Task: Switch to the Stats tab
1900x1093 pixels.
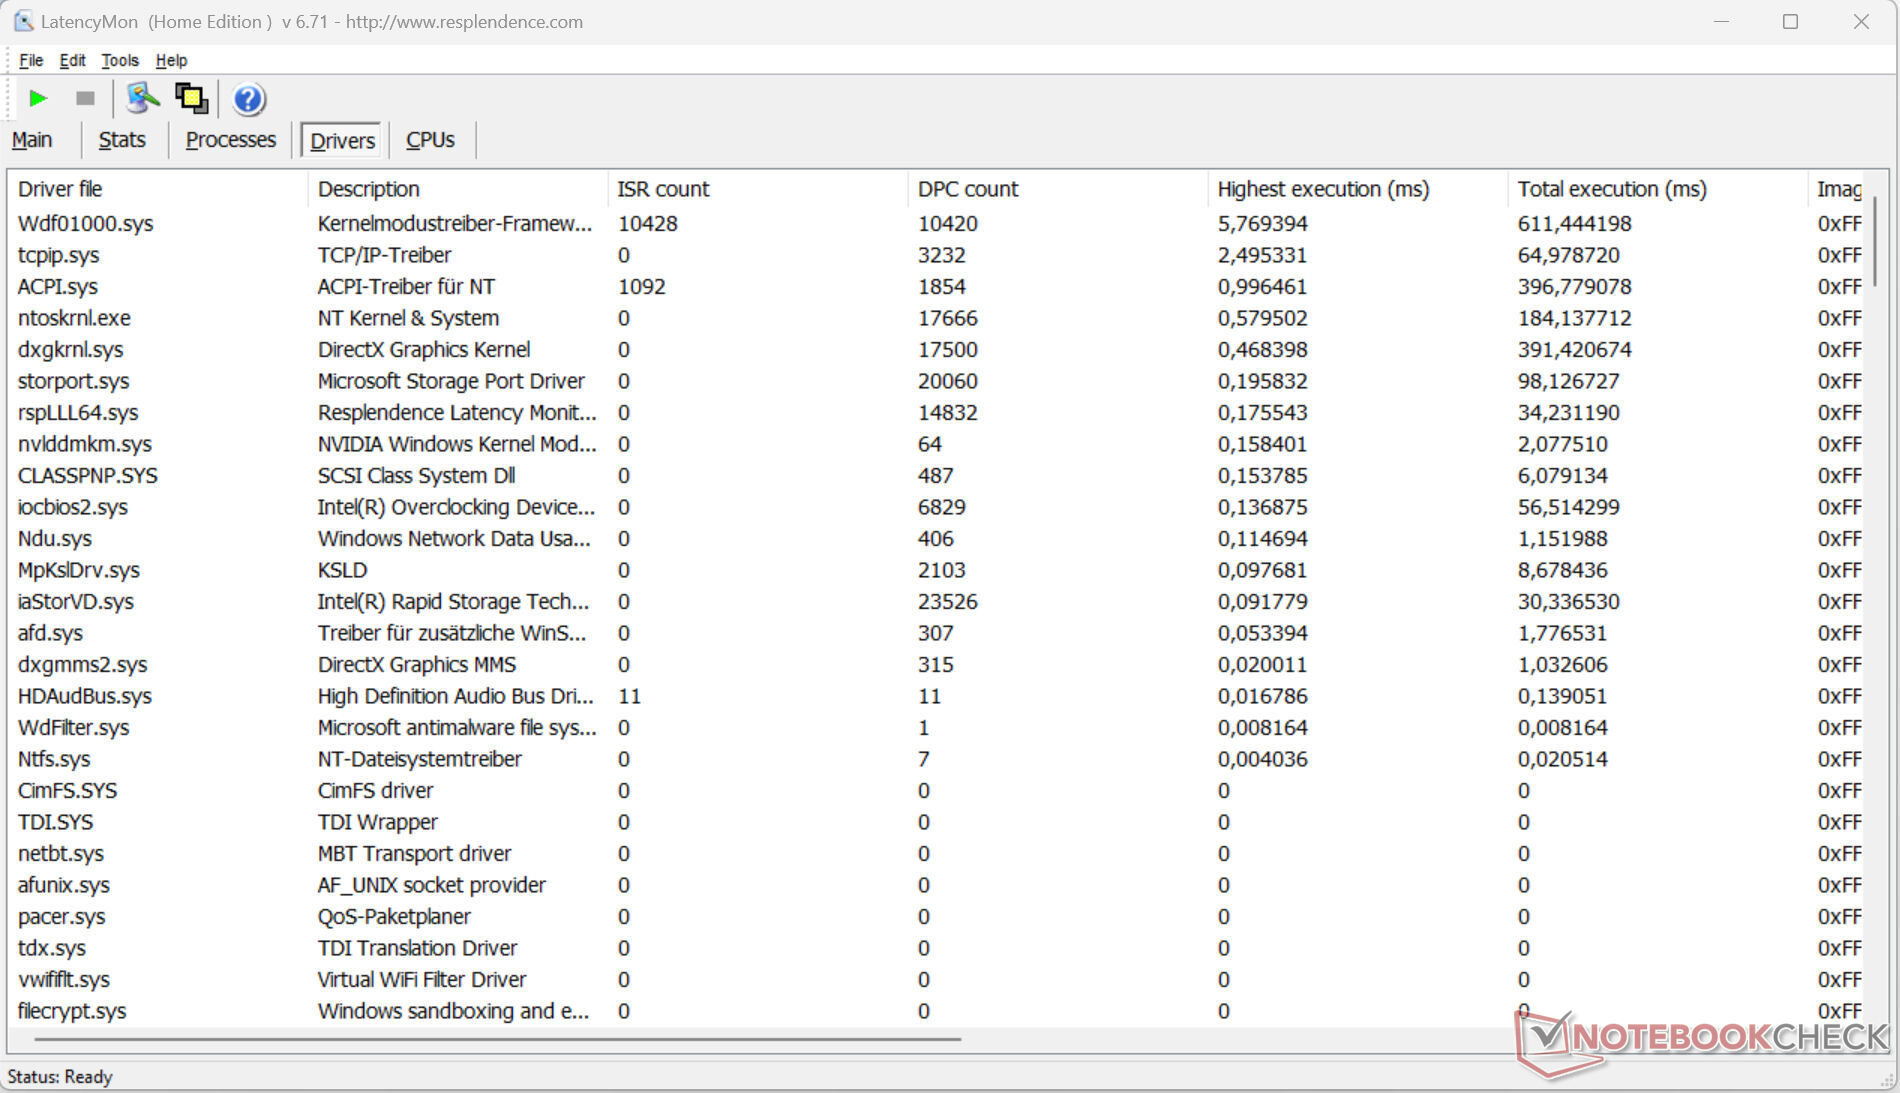Action: coord(122,140)
